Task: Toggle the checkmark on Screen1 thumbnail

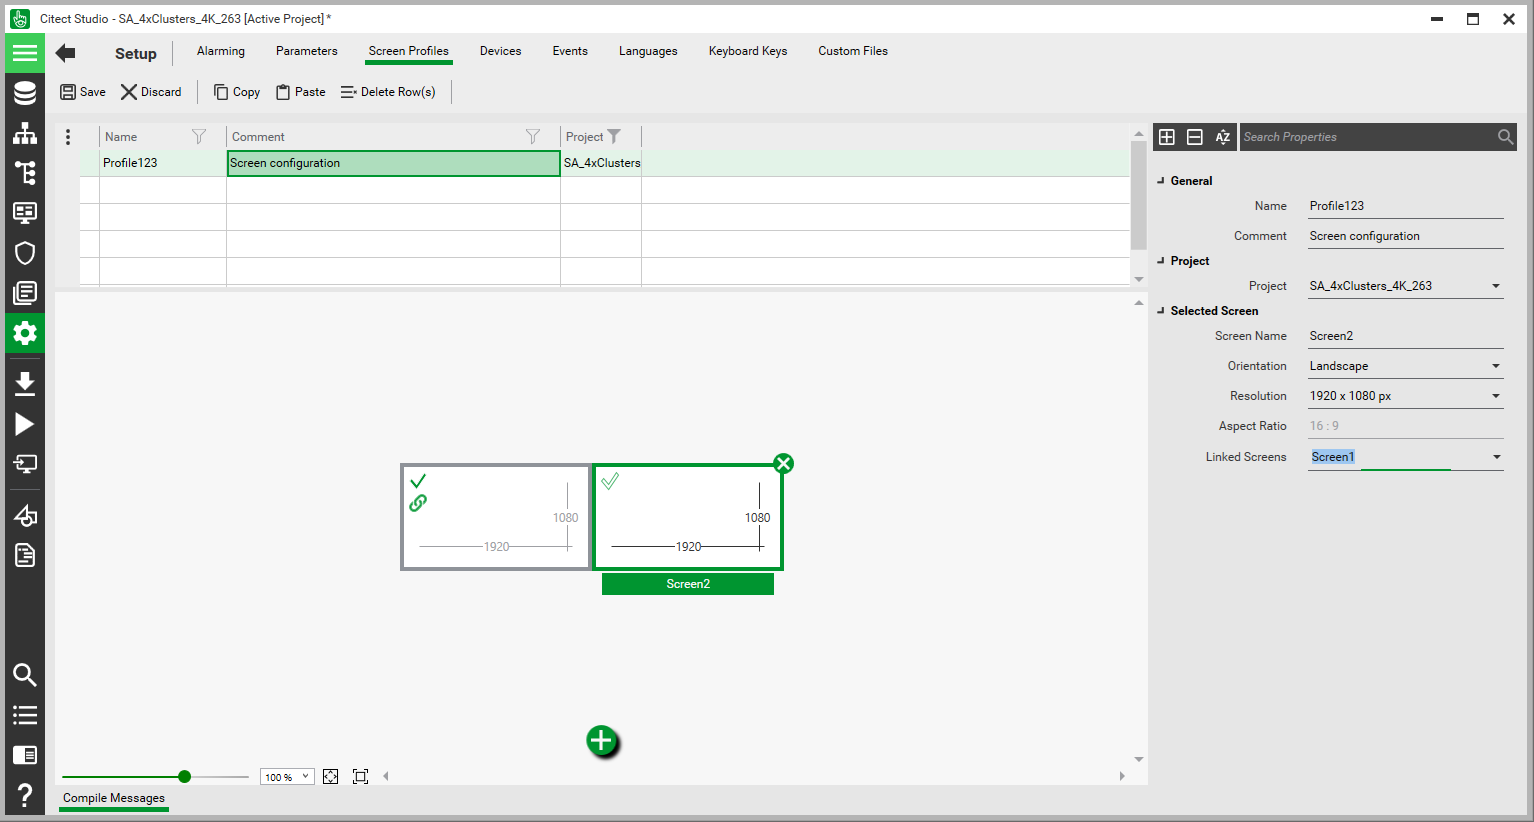Action: tap(418, 481)
